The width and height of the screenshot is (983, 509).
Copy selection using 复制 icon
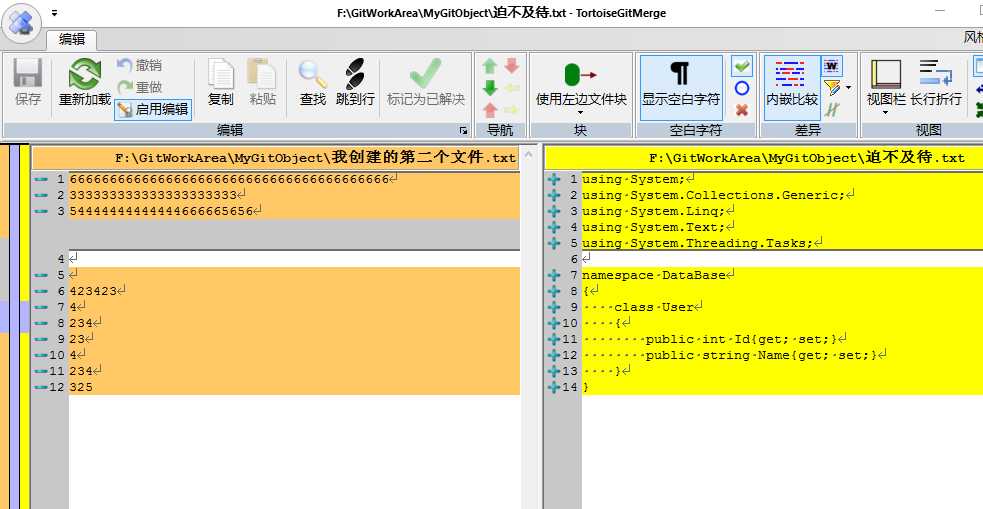pyautogui.click(x=221, y=82)
